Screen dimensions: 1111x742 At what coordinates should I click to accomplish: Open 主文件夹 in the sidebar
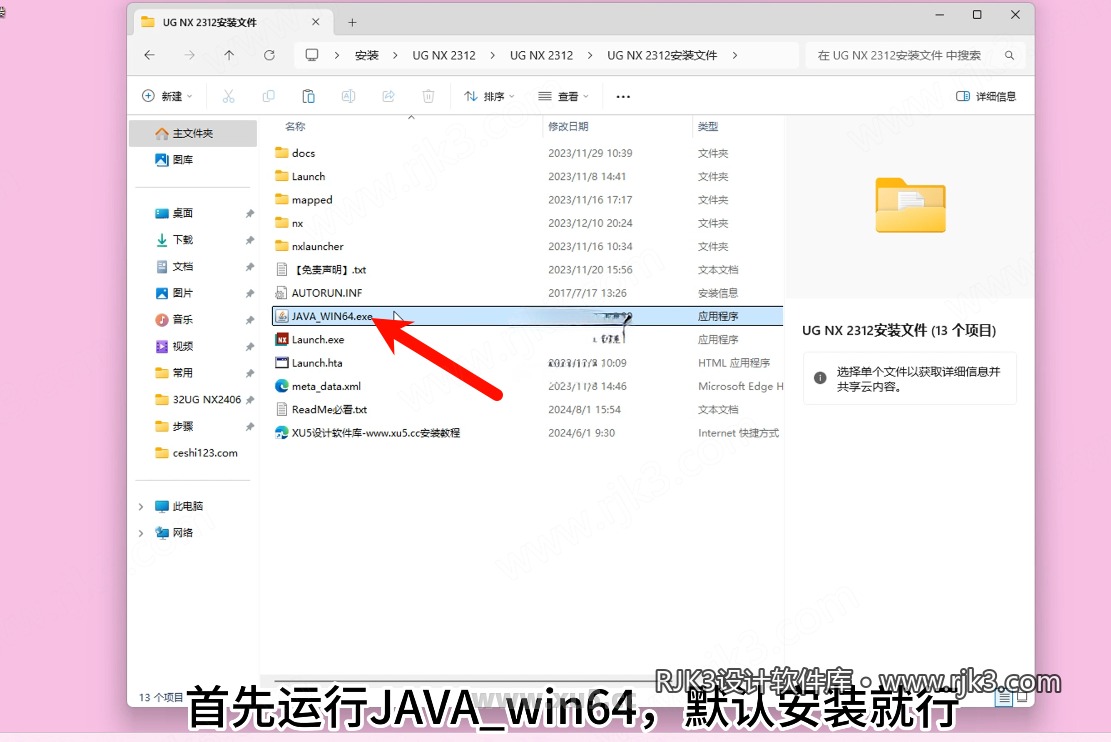pyautogui.click(x=193, y=133)
